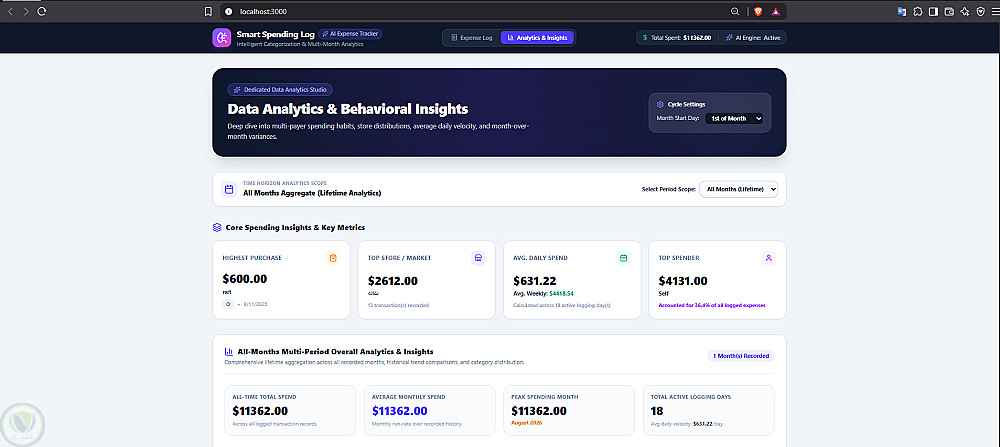Viewport: 1000px width, 447px height.
Task: Click the Smart Spending Log app logo
Action: (x=221, y=38)
